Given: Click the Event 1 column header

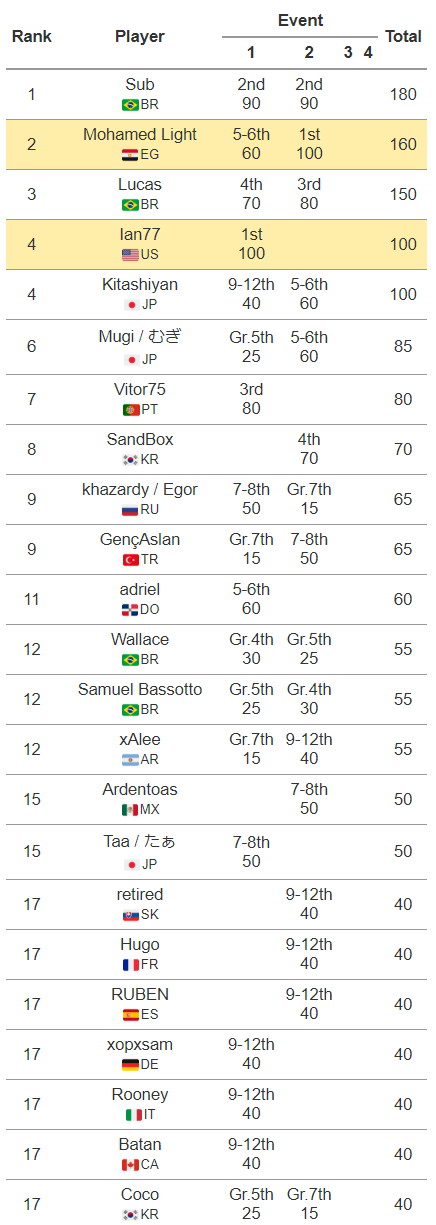Looking at the screenshot, I should (251, 53).
